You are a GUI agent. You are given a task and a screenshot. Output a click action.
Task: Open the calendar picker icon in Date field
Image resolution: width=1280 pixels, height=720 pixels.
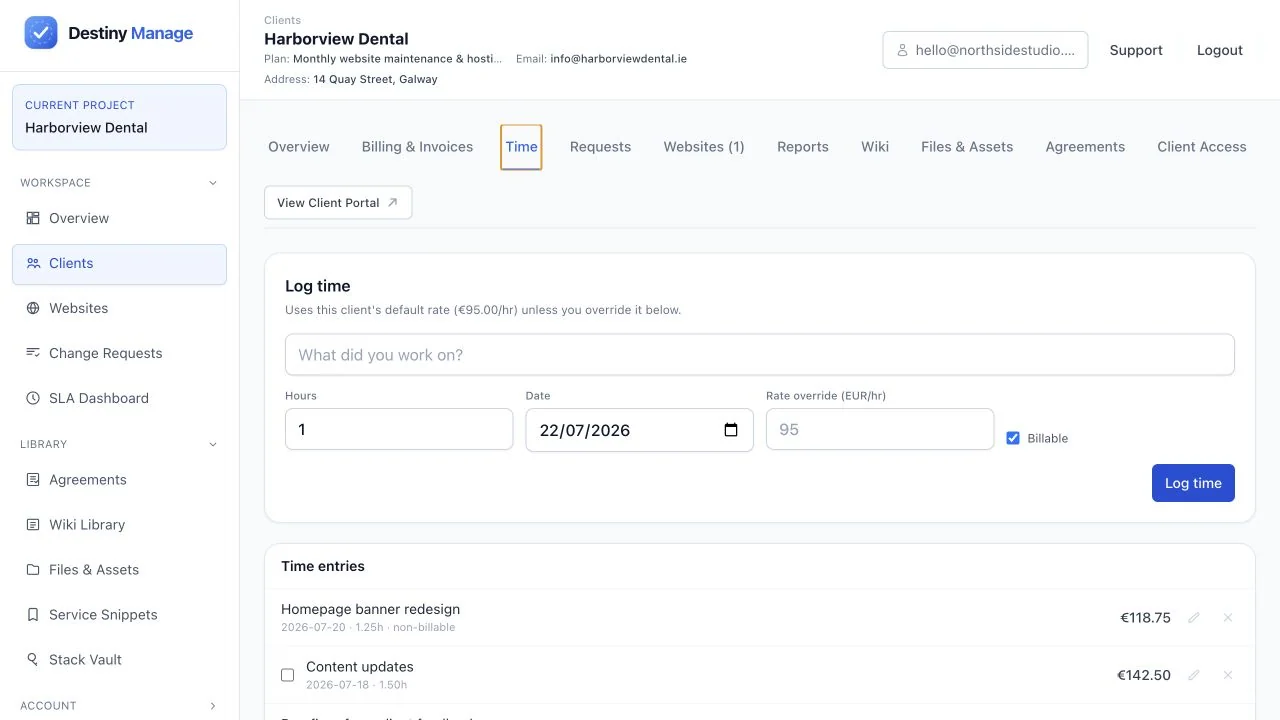[731, 430]
